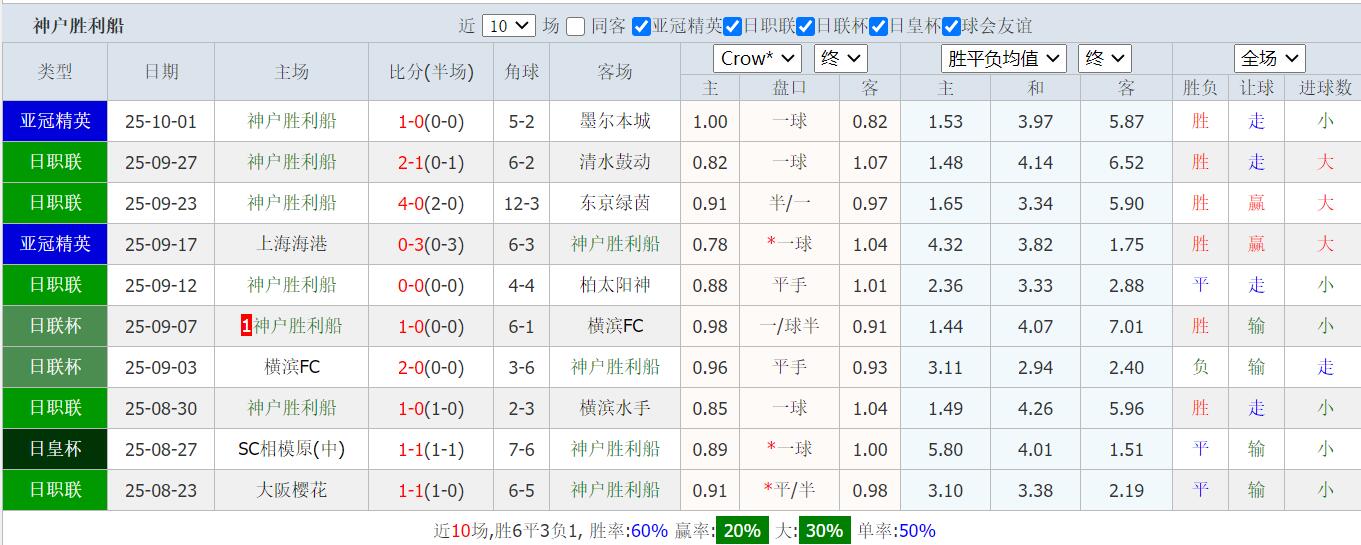Click the green 20% win-rate box
Image resolution: width=1361 pixels, height=545 pixels.
coord(742,530)
